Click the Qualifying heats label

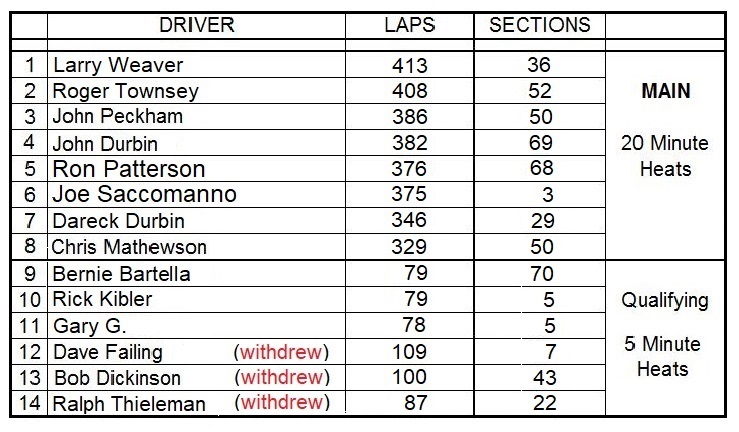click(x=665, y=301)
